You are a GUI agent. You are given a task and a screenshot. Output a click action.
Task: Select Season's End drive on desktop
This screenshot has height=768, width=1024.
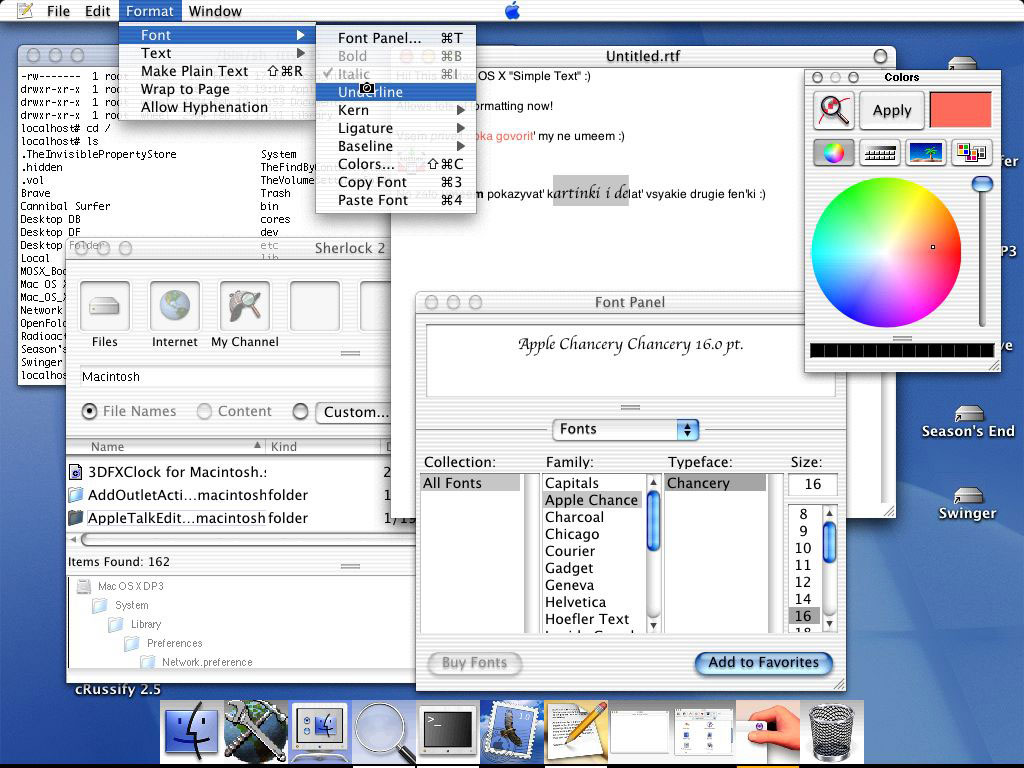point(968,413)
